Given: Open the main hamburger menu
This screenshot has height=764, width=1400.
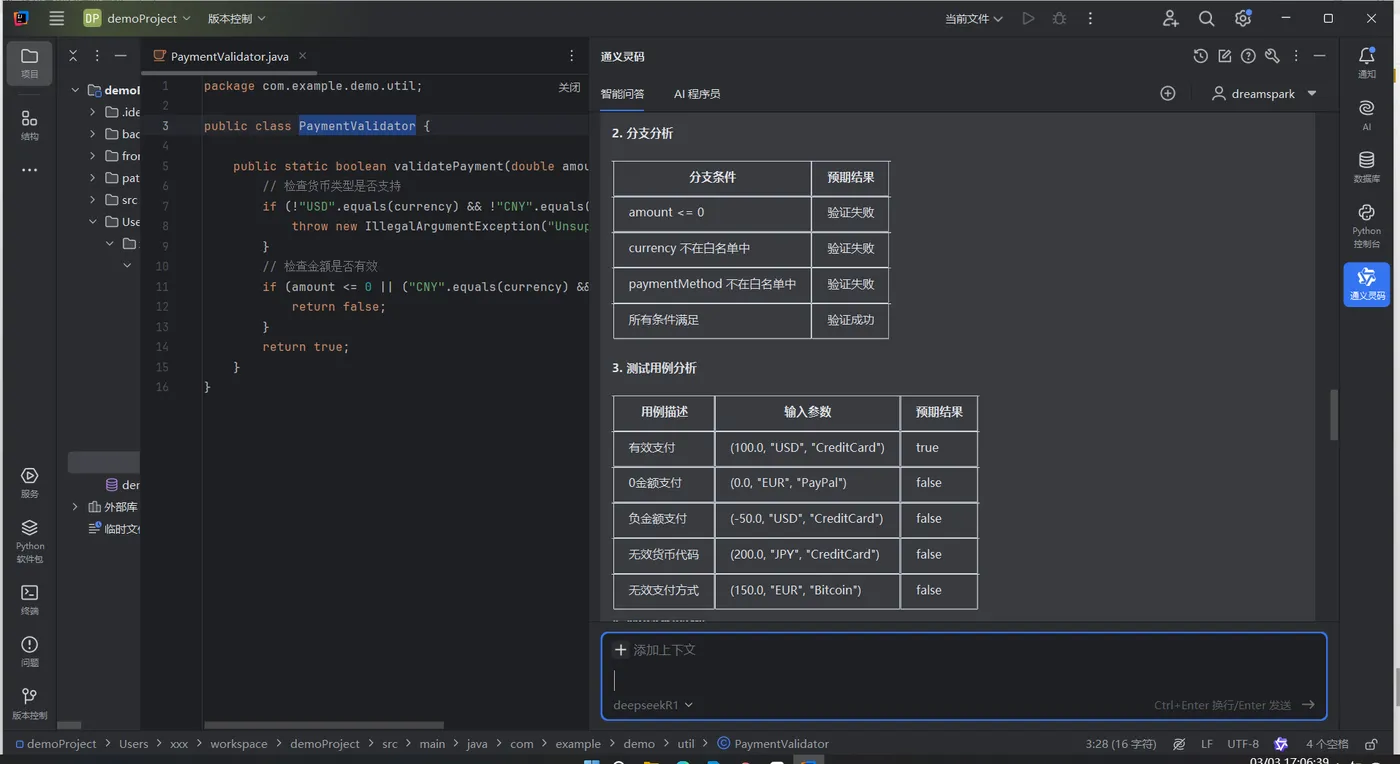Looking at the screenshot, I should (57, 18).
